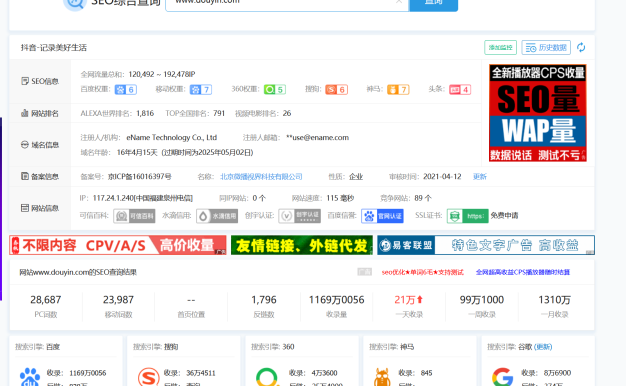
Task: Open the SEO量 WAP量 advertisement image
Action: [537, 113]
